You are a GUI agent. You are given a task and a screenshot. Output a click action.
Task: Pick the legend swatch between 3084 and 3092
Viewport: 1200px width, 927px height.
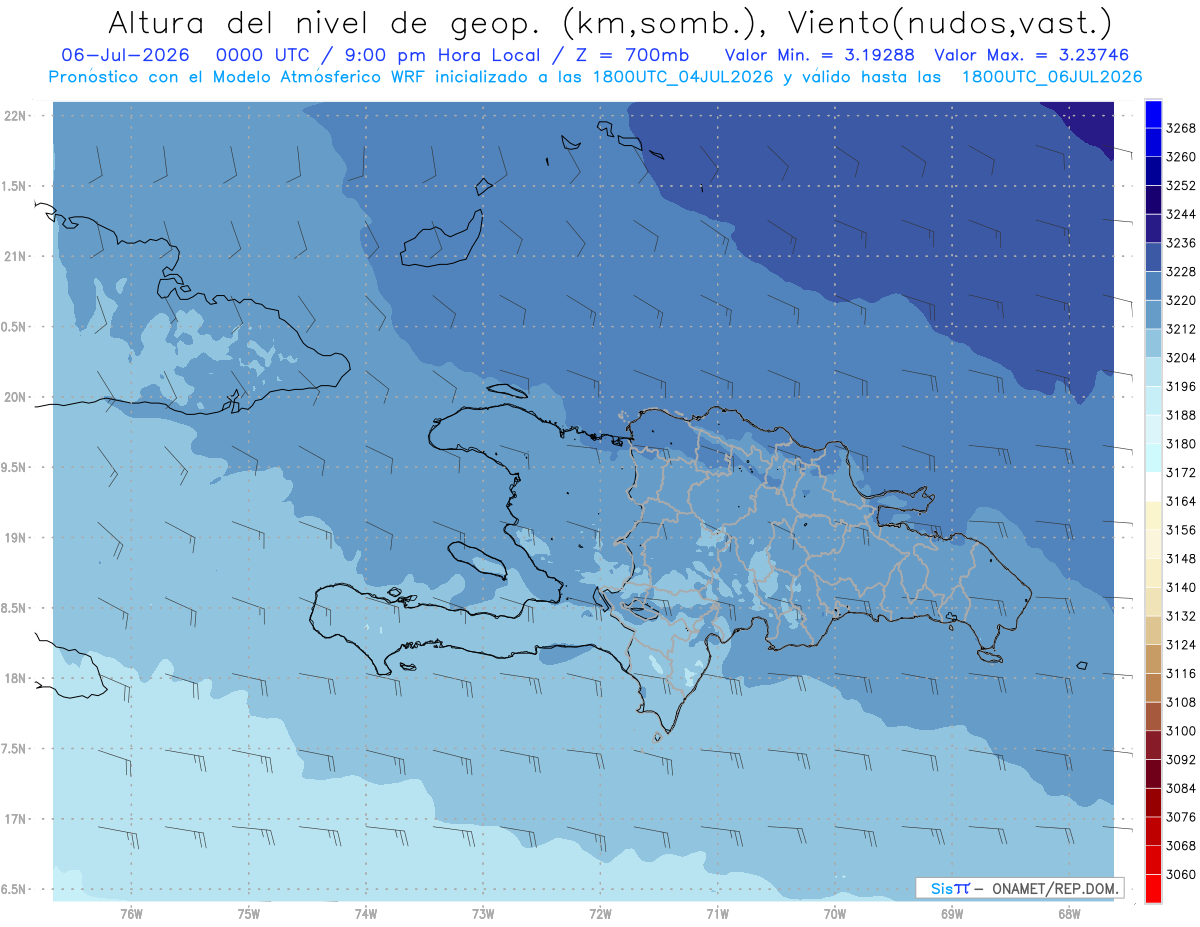click(1153, 774)
